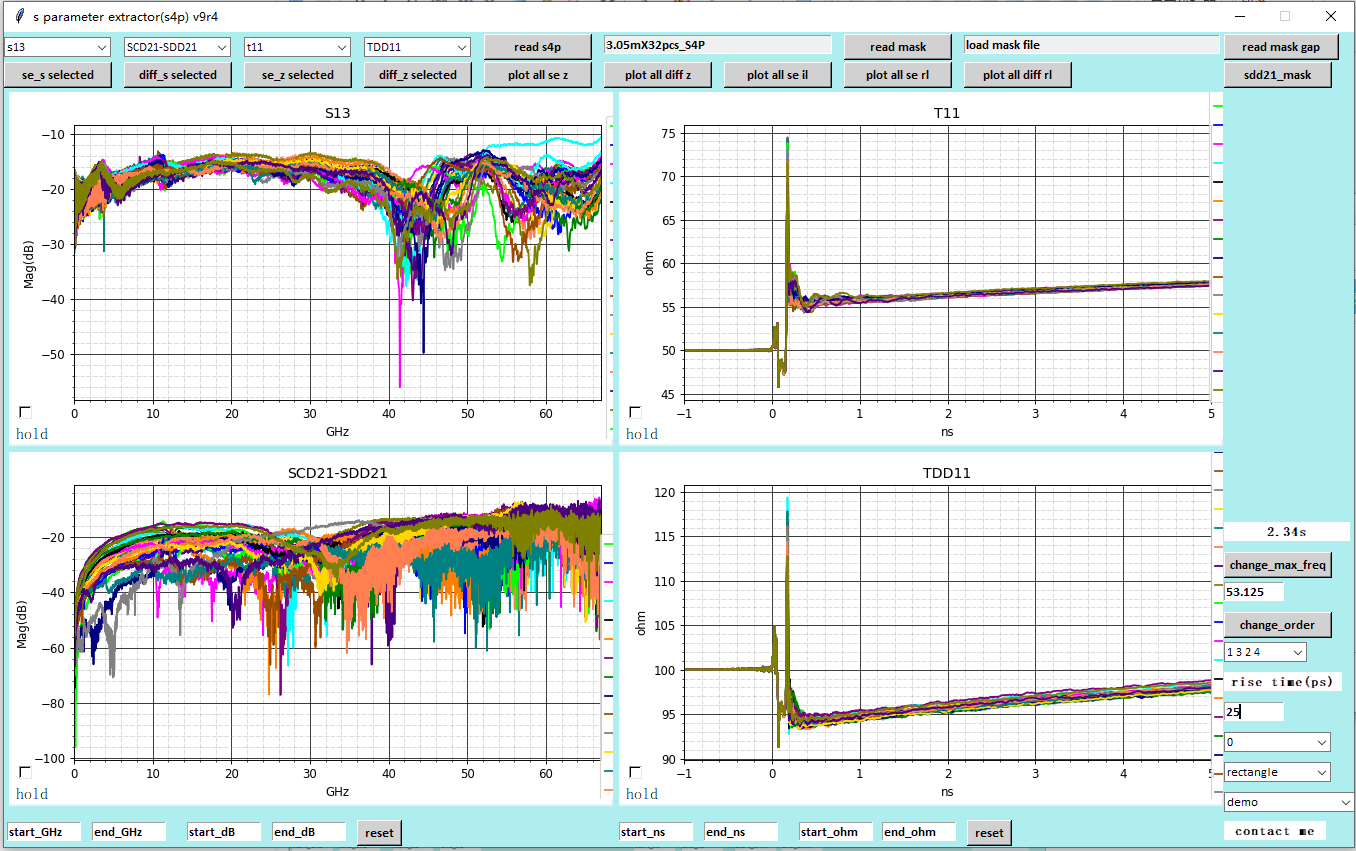This screenshot has height=851, width=1356.
Task: Focus the start_GHz input field
Action: point(44,832)
